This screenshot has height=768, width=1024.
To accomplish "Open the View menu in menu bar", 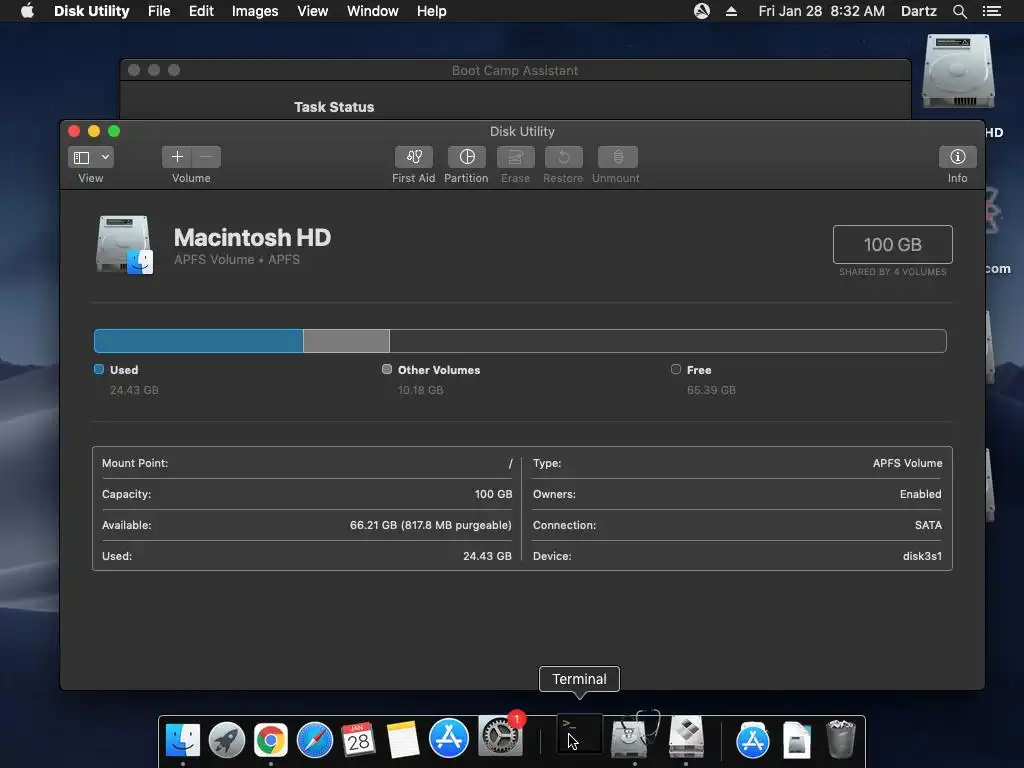I will 312,11.
